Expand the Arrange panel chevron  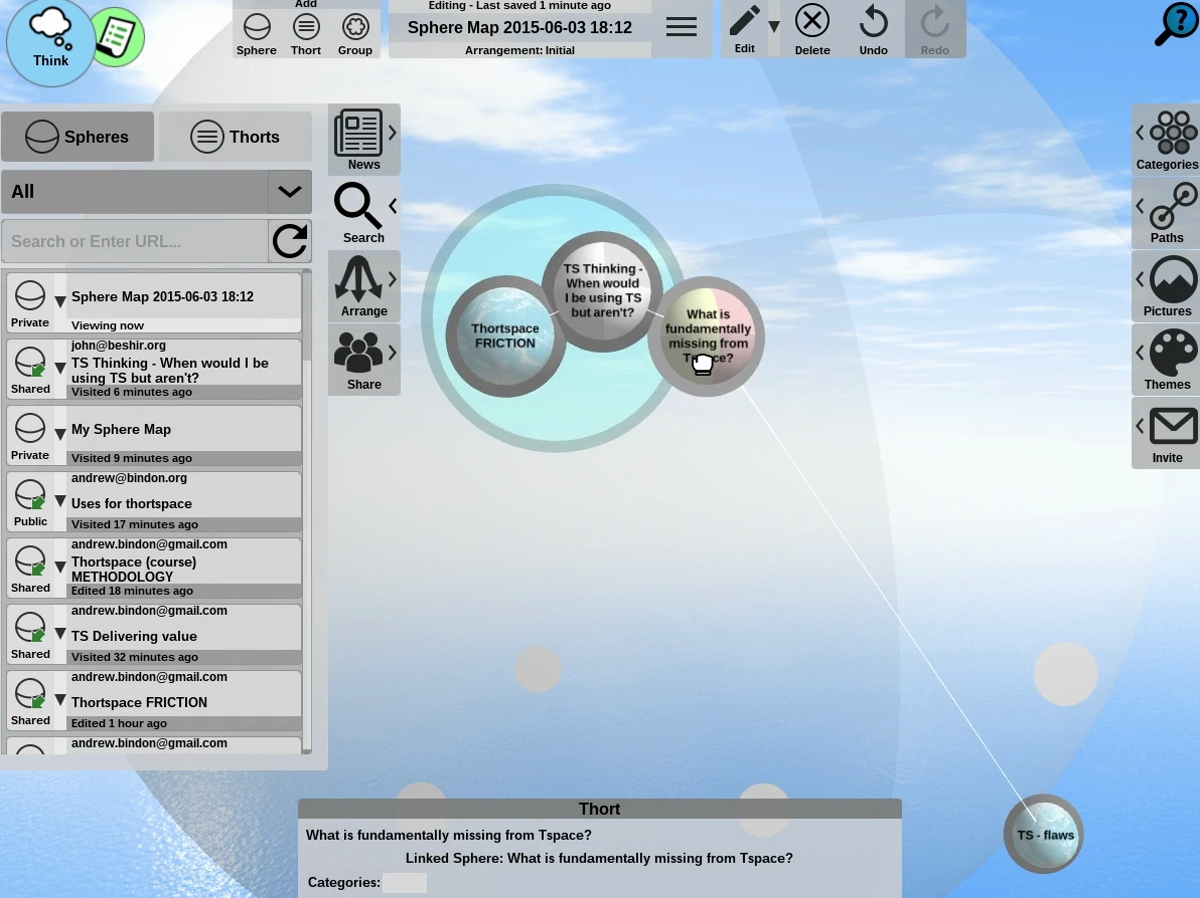tap(393, 279)
